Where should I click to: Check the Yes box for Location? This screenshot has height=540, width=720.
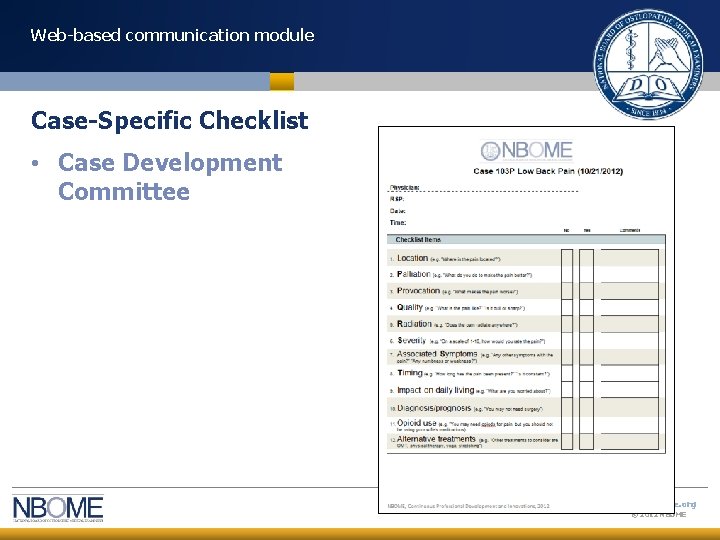tap(586, 258)
